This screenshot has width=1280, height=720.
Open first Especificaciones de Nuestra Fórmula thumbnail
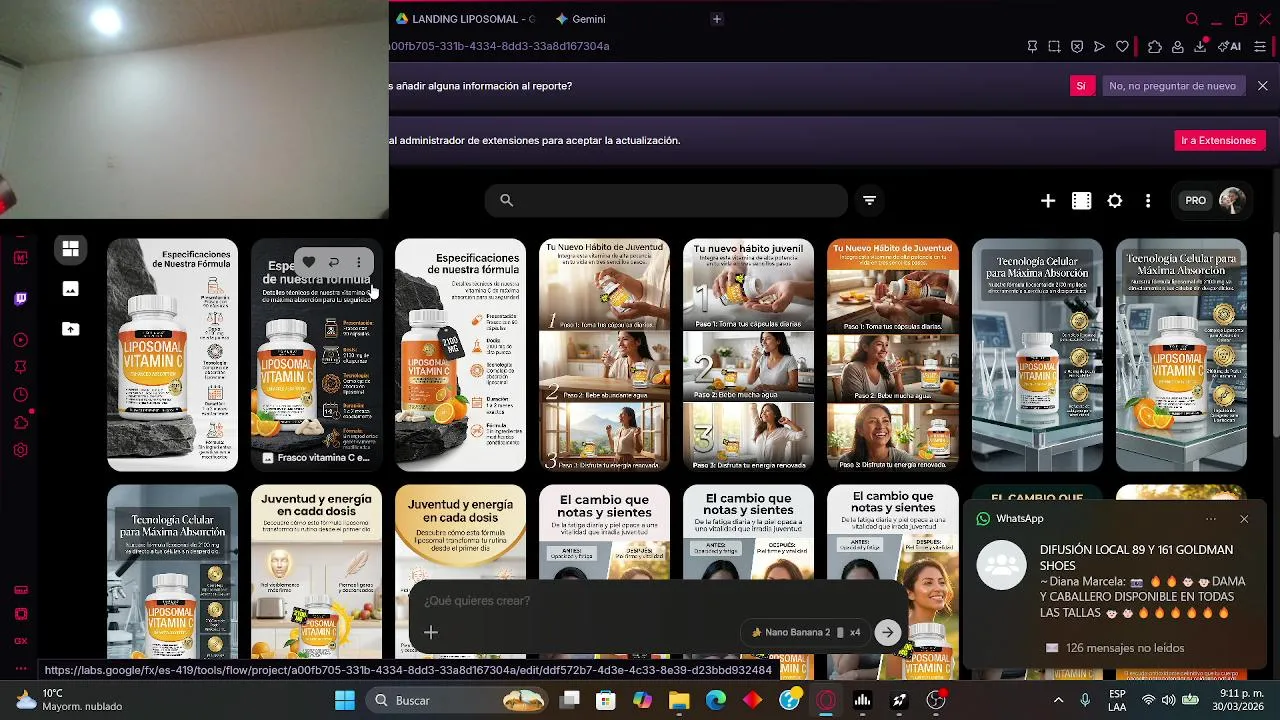pos(173,355)
